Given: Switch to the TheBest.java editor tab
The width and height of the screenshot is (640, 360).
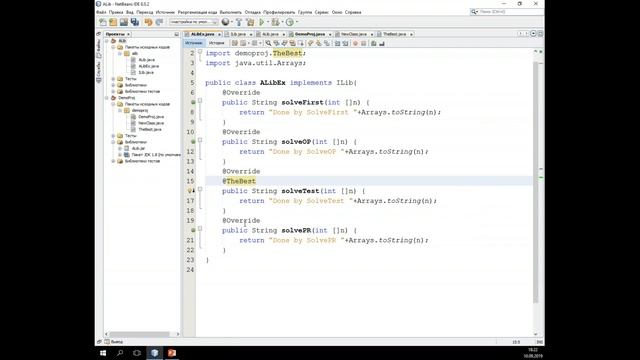Looking at the screenshot, I should coord(394,34).
